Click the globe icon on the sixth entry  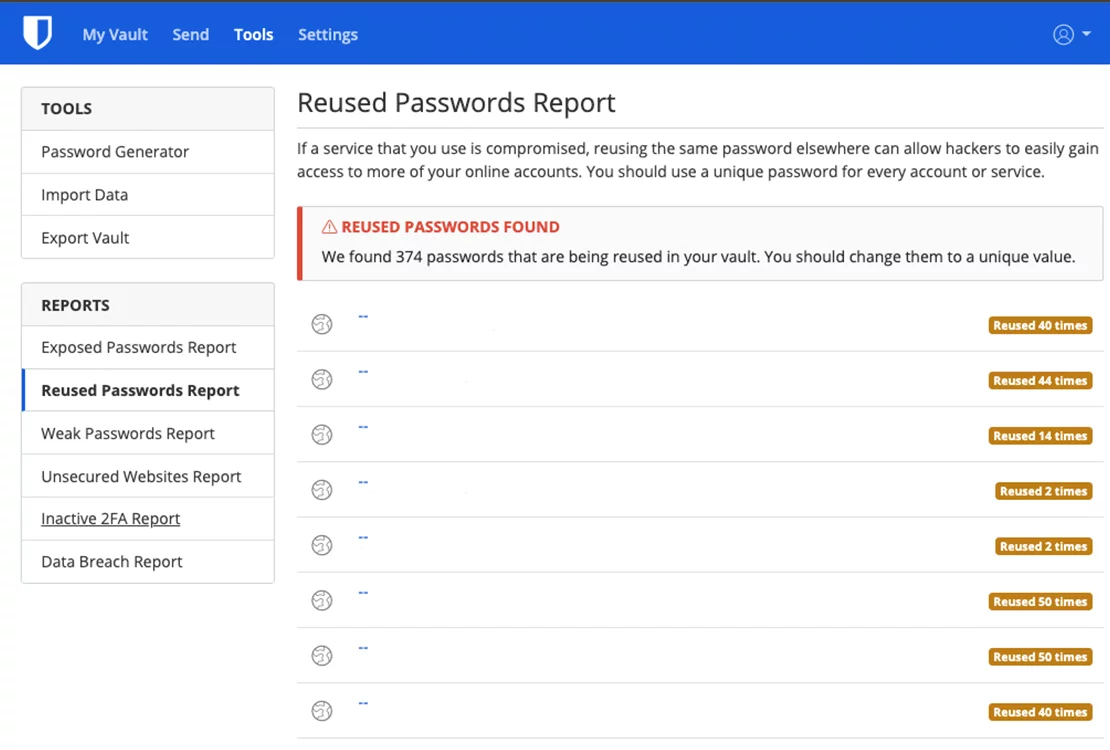tap(322, 600)
